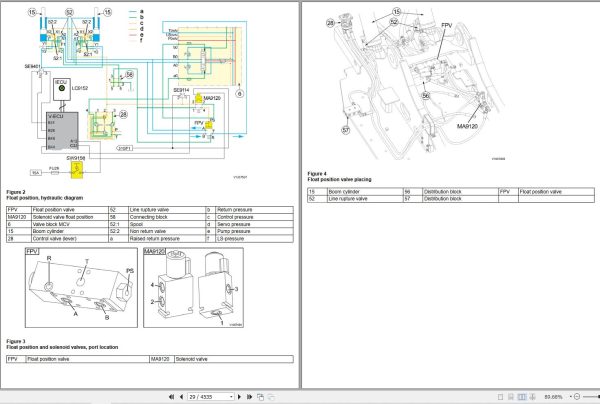
Task: Click the IECU LC9152 component in diagram
Action: pos(62,90)
